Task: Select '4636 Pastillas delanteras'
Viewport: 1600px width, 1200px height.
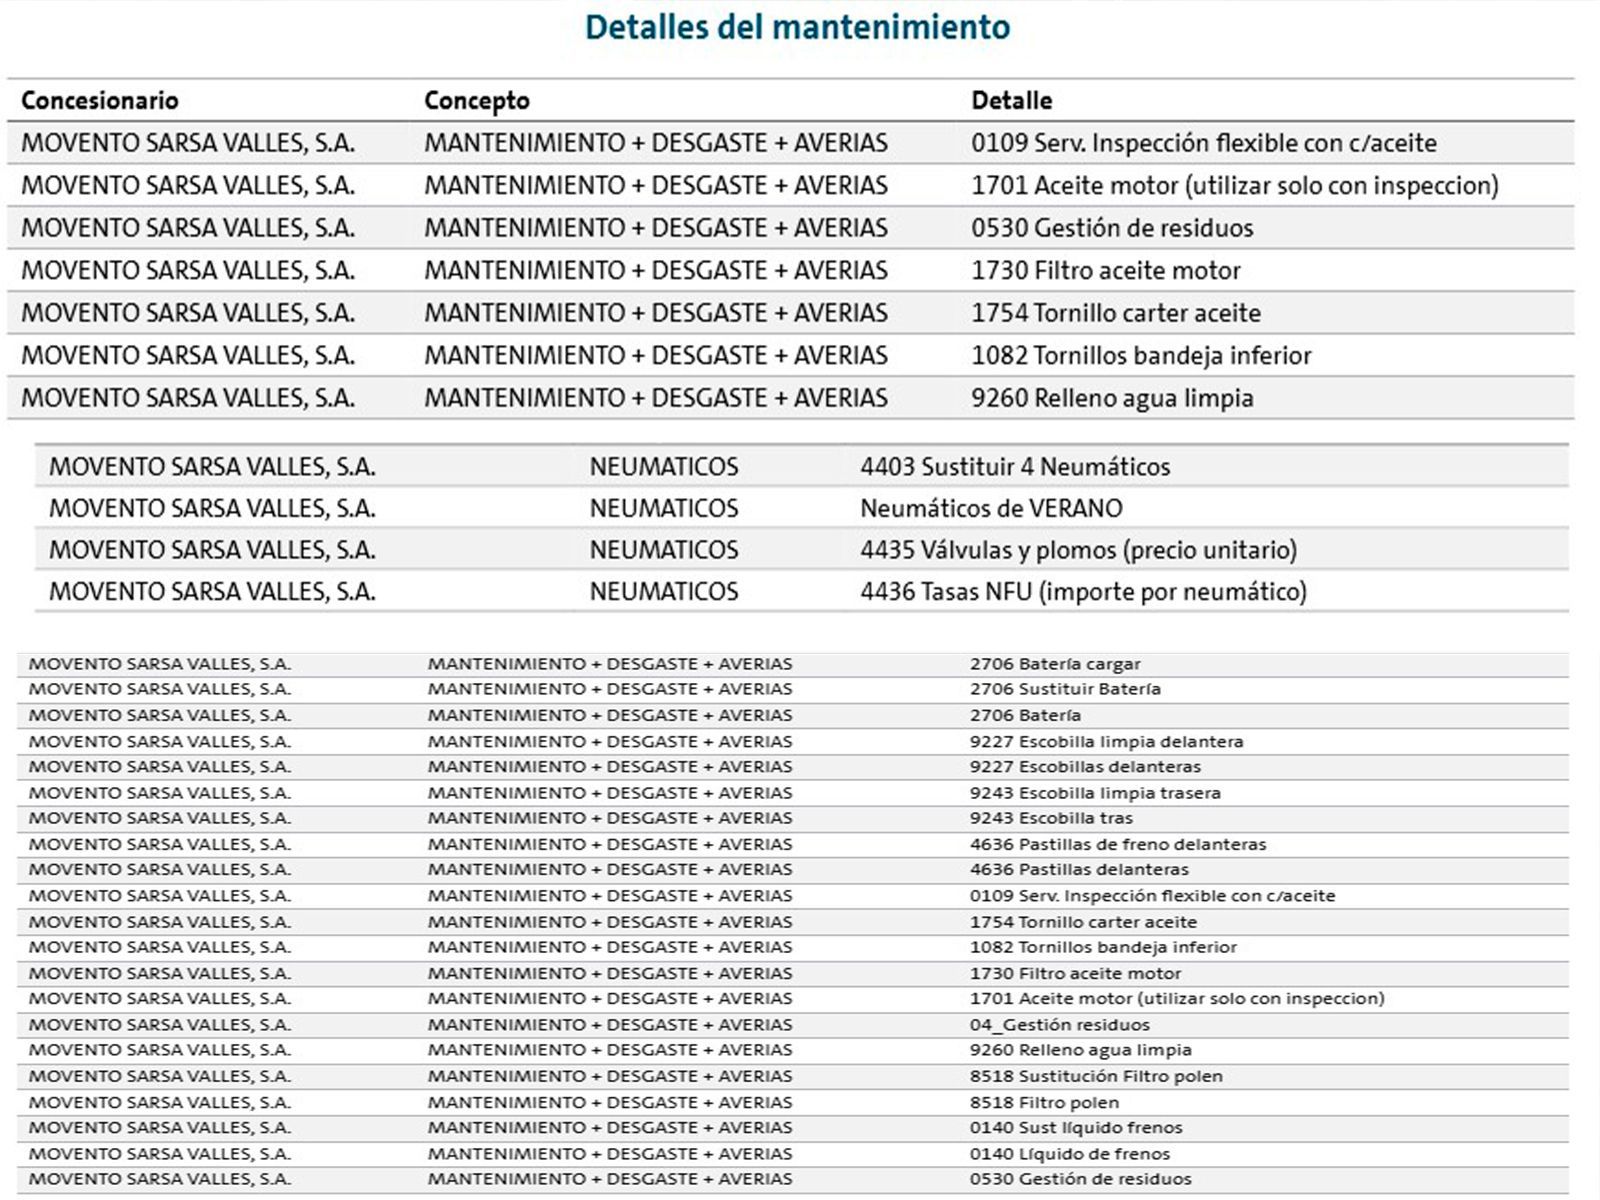Action: 1079,870
